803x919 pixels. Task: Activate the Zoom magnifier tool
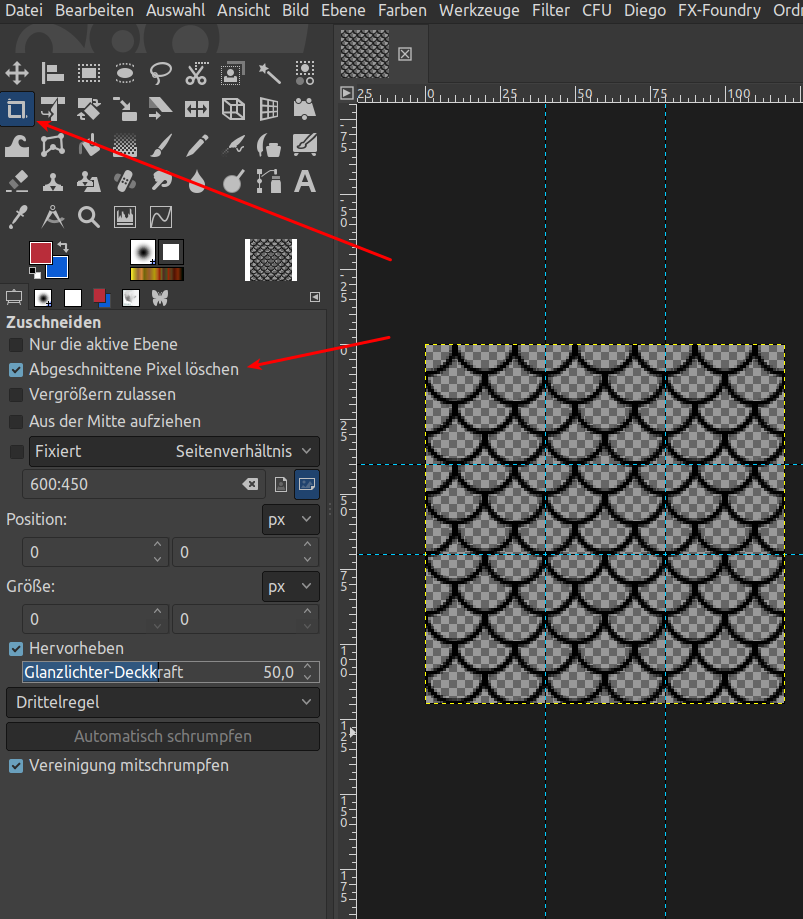coord(89,217)
